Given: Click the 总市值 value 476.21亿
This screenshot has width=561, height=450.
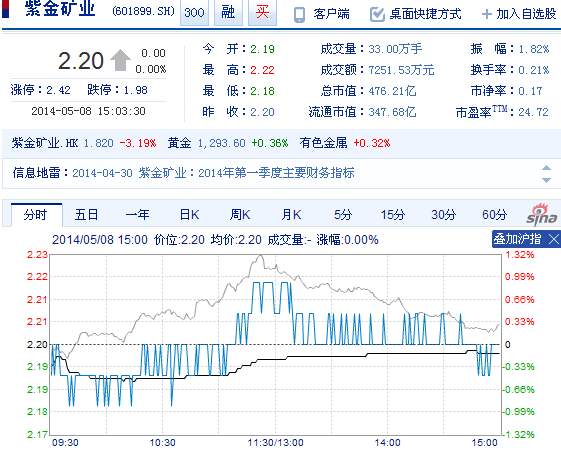Looking at the screenshot, I should pos(392,91).
